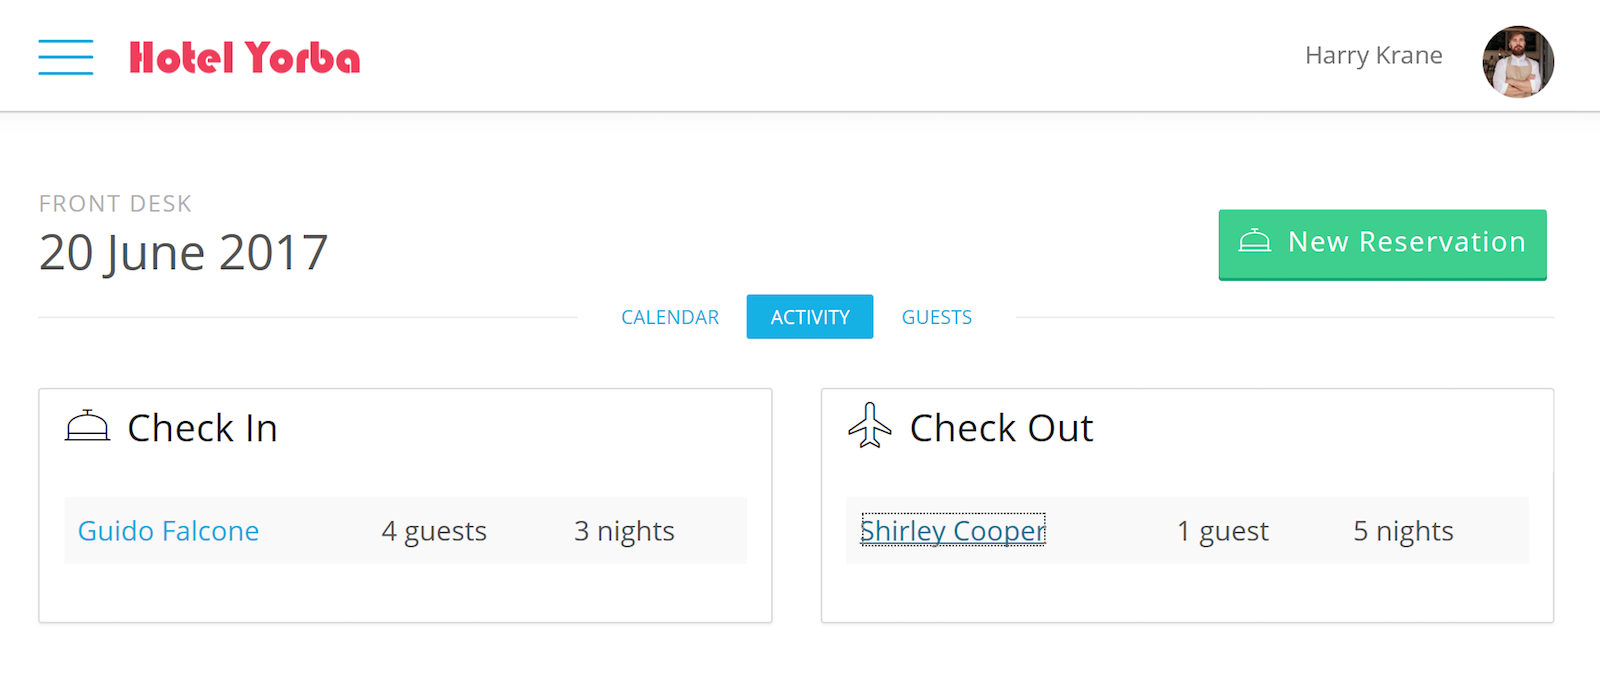The width and height of the screenshot is (1600, 673).
Task: Open Shirley Cooper's reservation
Action: [953, 531]
